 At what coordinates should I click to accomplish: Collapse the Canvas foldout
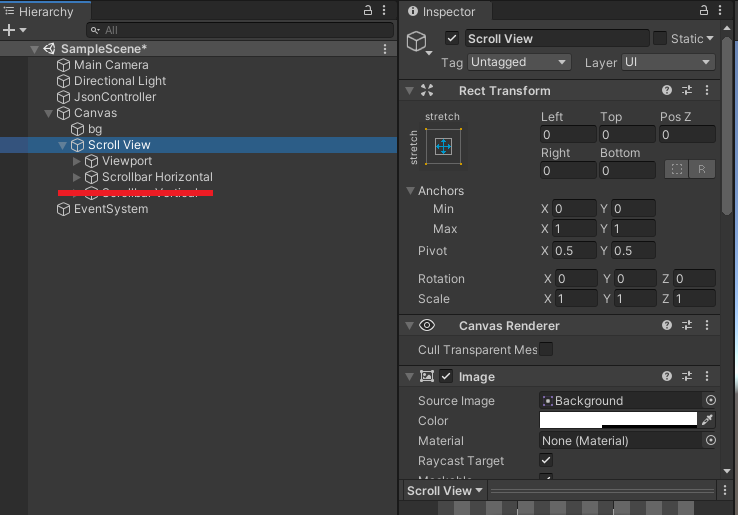(x=48, y=113)
